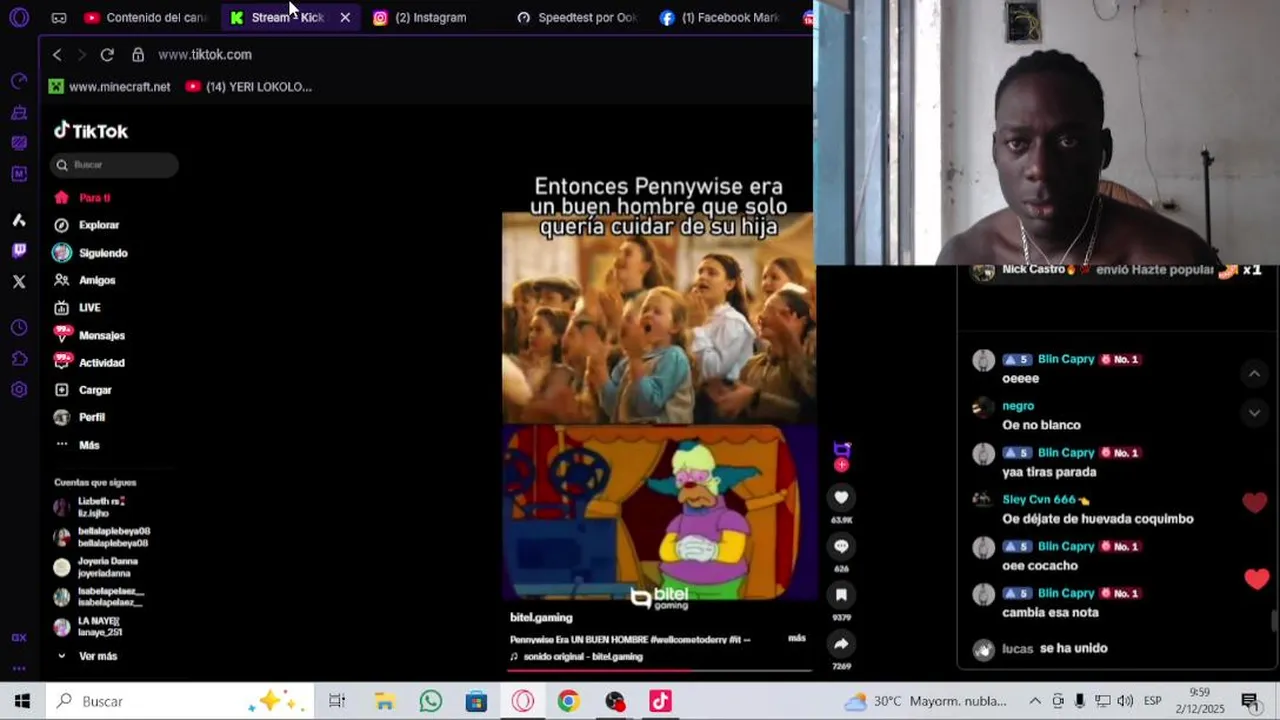This screenshot has height=720, width=1280.
Task: Expand the Más options menu
Action: [x=78, y=445]
